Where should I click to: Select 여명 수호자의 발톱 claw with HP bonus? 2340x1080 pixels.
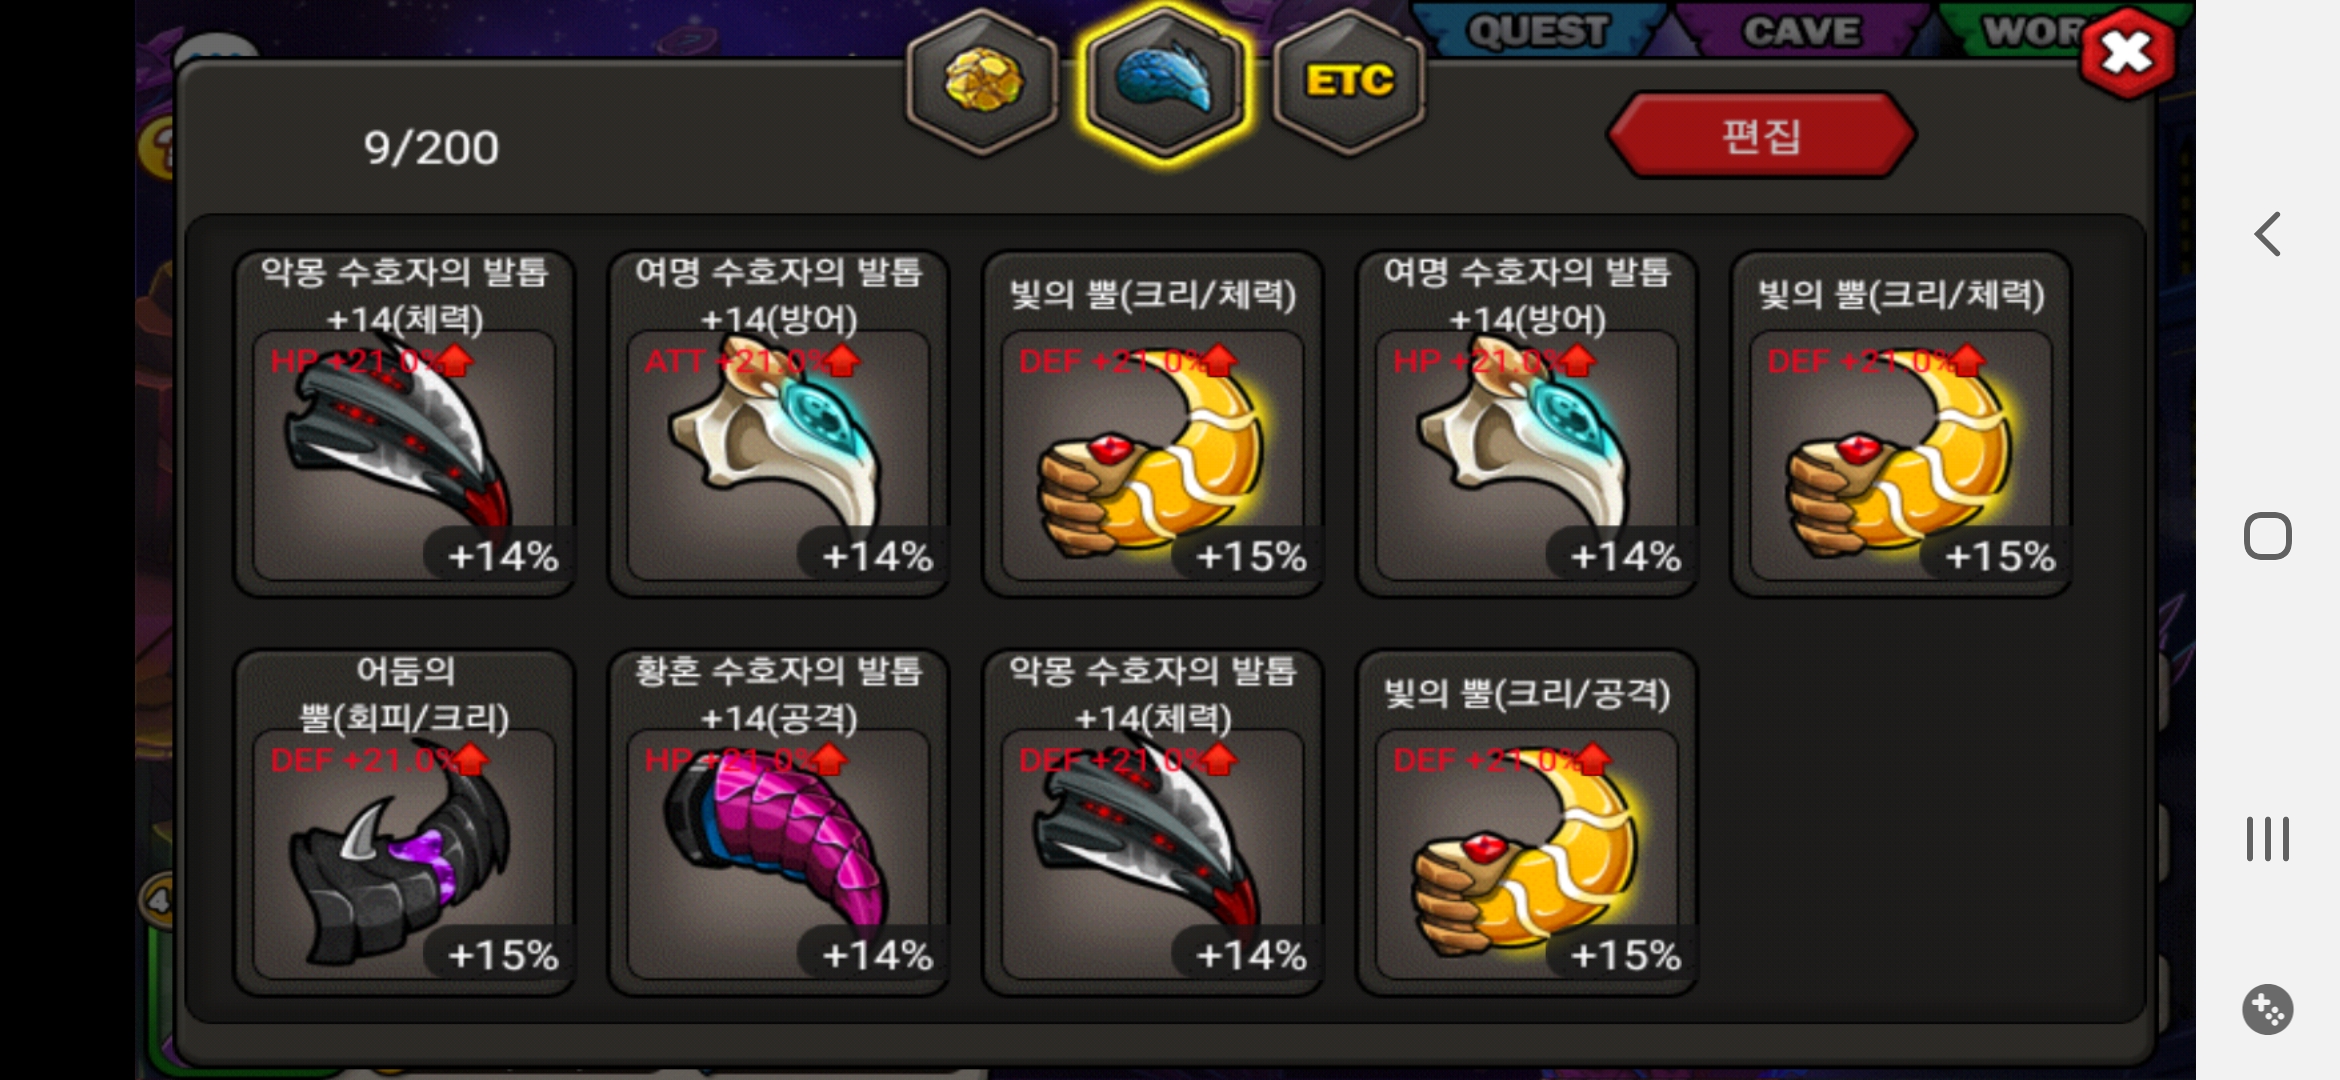(1527, 424)
